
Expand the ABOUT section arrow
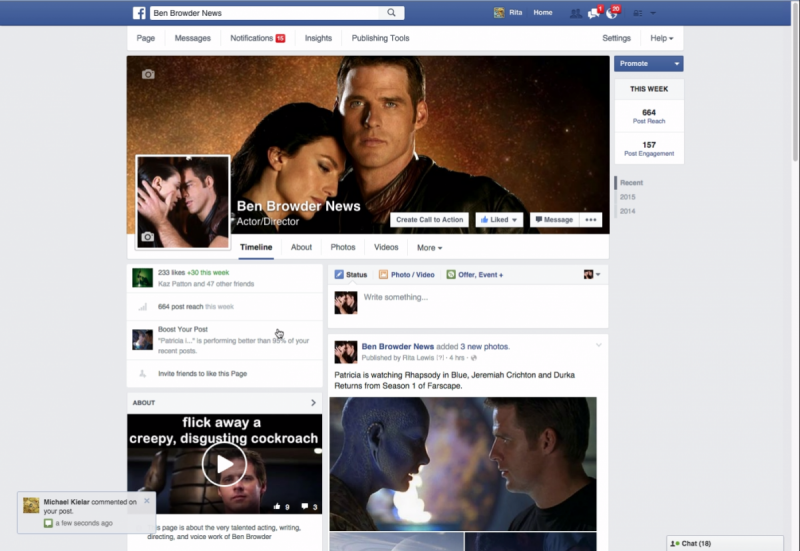[x=313, y=403]
